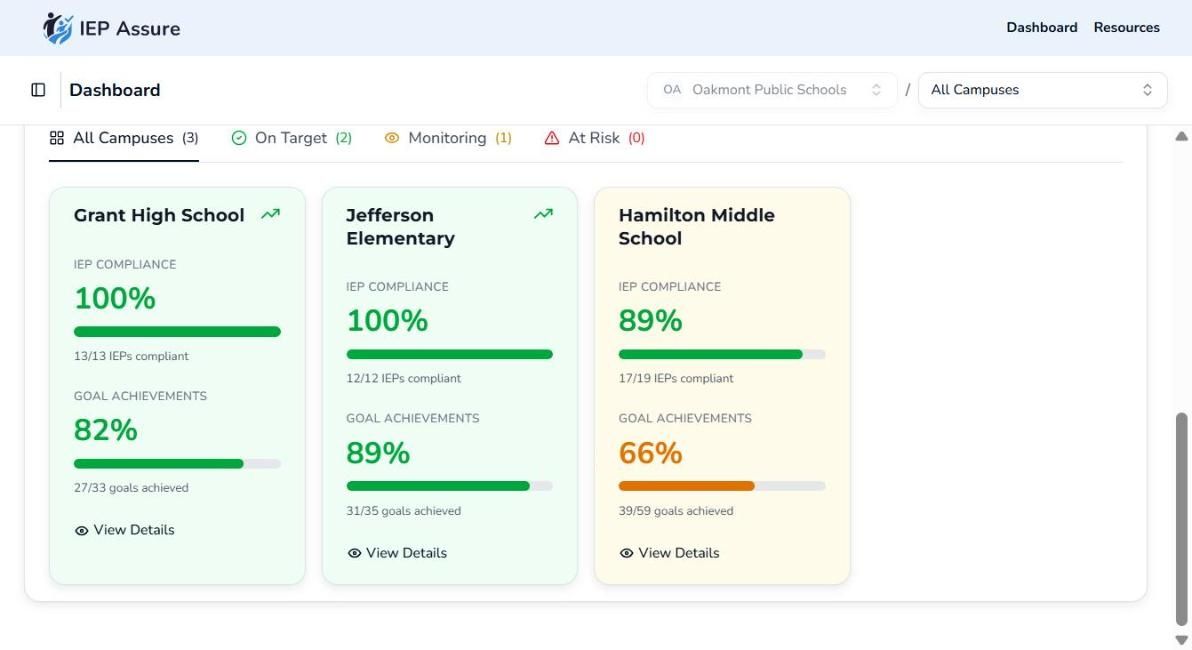Click the Grant High School card title
The image size is (1192, 650).
pyautogui.click(x=159, y=215)
